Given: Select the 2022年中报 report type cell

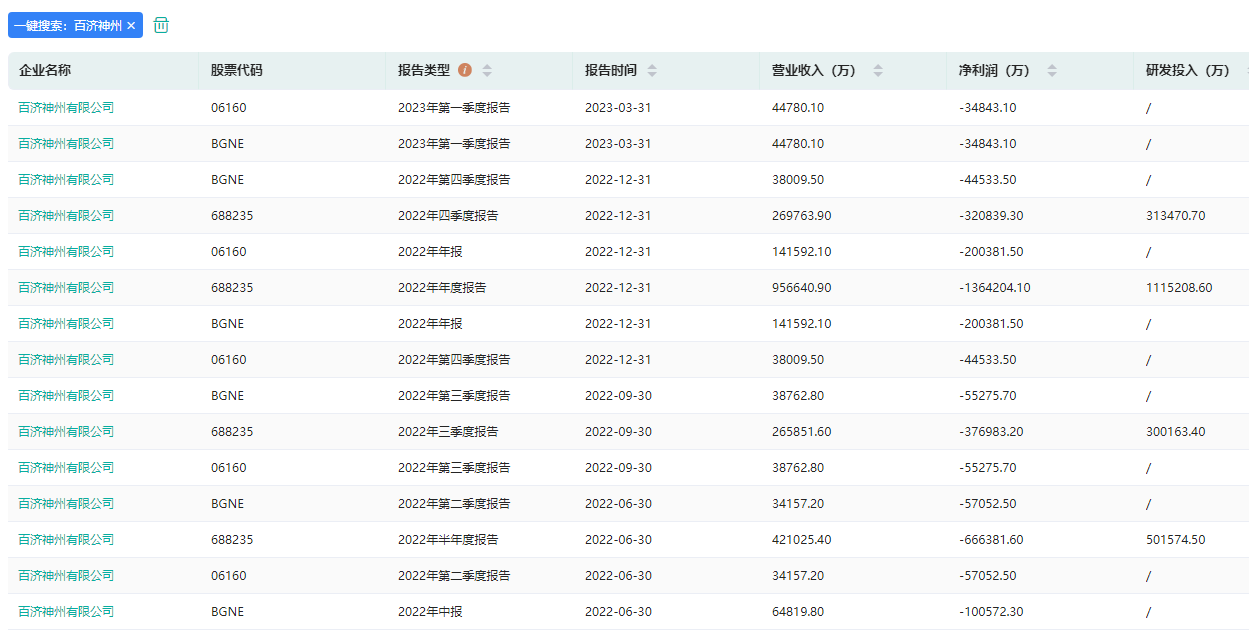Looking at the screenshot, I should point(430,611).
